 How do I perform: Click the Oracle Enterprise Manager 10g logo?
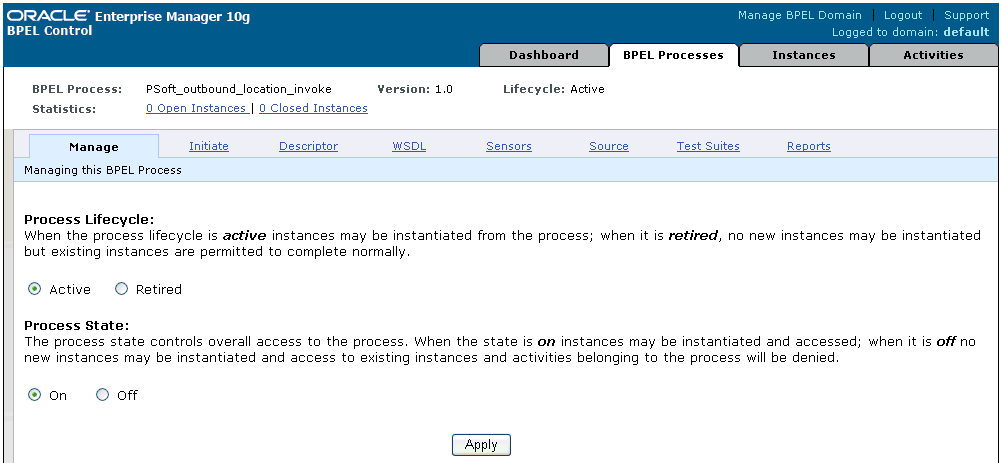(x=128, y=17)
